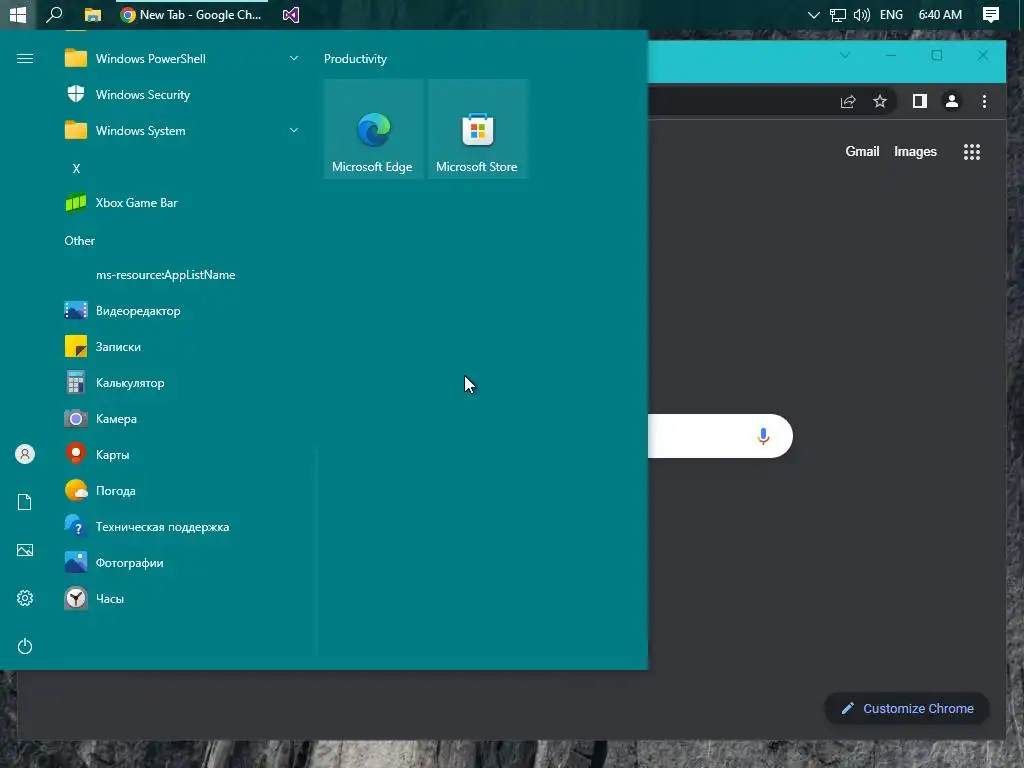Open the Pictures icon in Start sidebar

pyautogui.click(x=25, y=550)
